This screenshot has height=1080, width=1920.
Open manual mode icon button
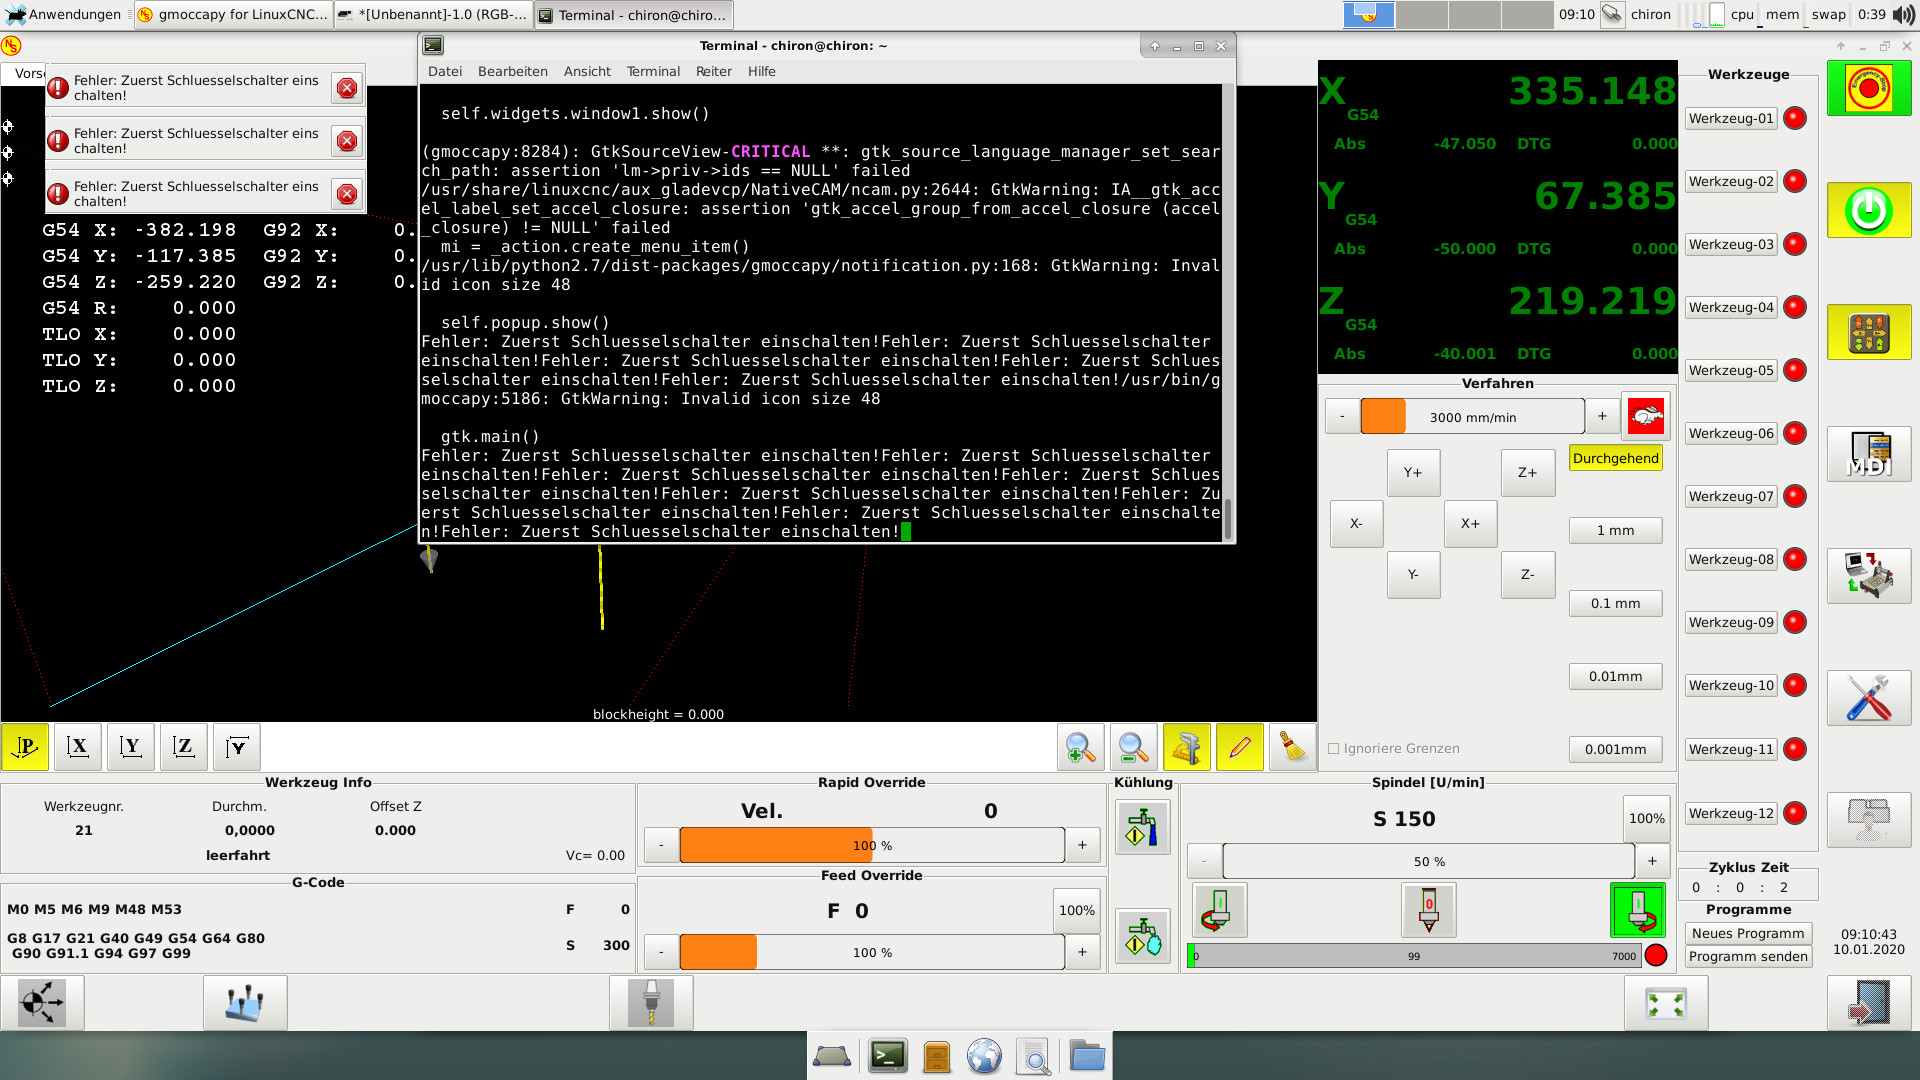1868,332
